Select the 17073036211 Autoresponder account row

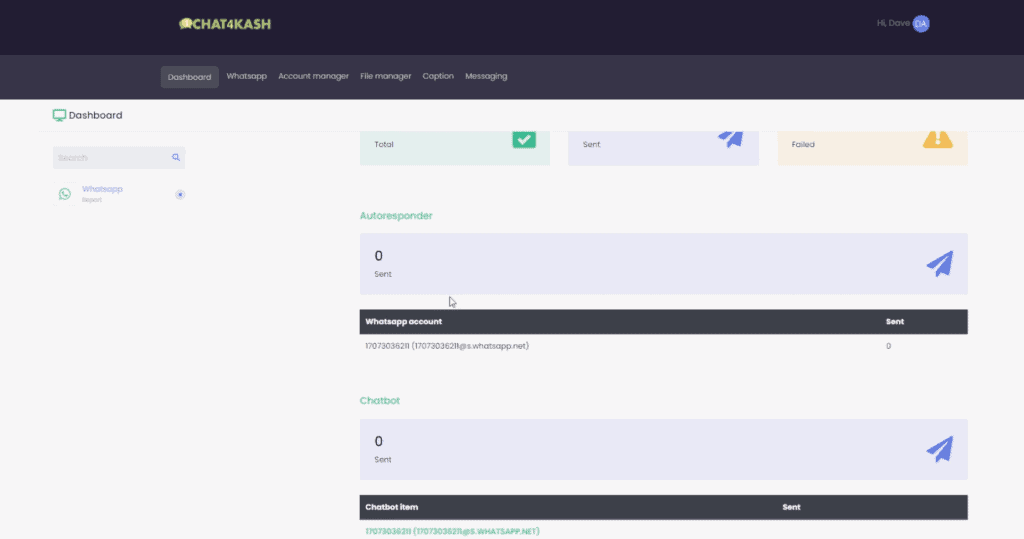pos(664,346)
